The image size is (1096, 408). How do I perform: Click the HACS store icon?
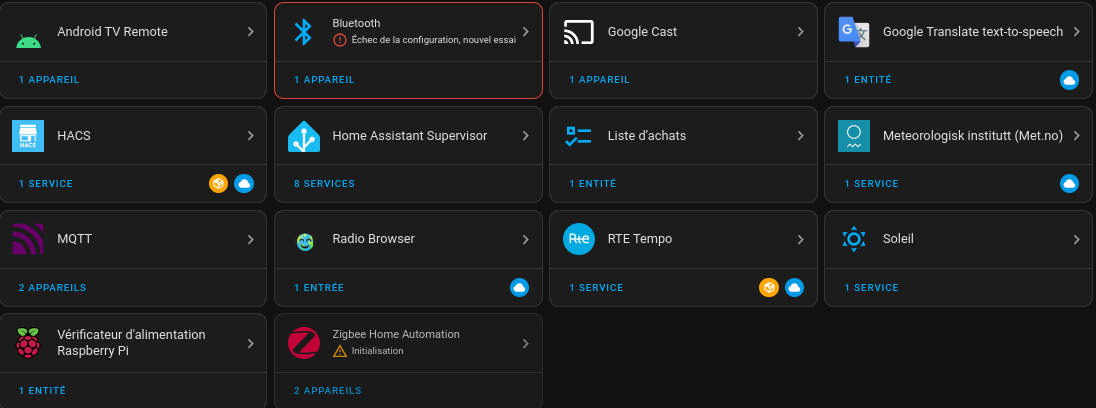tap(28, 136)
